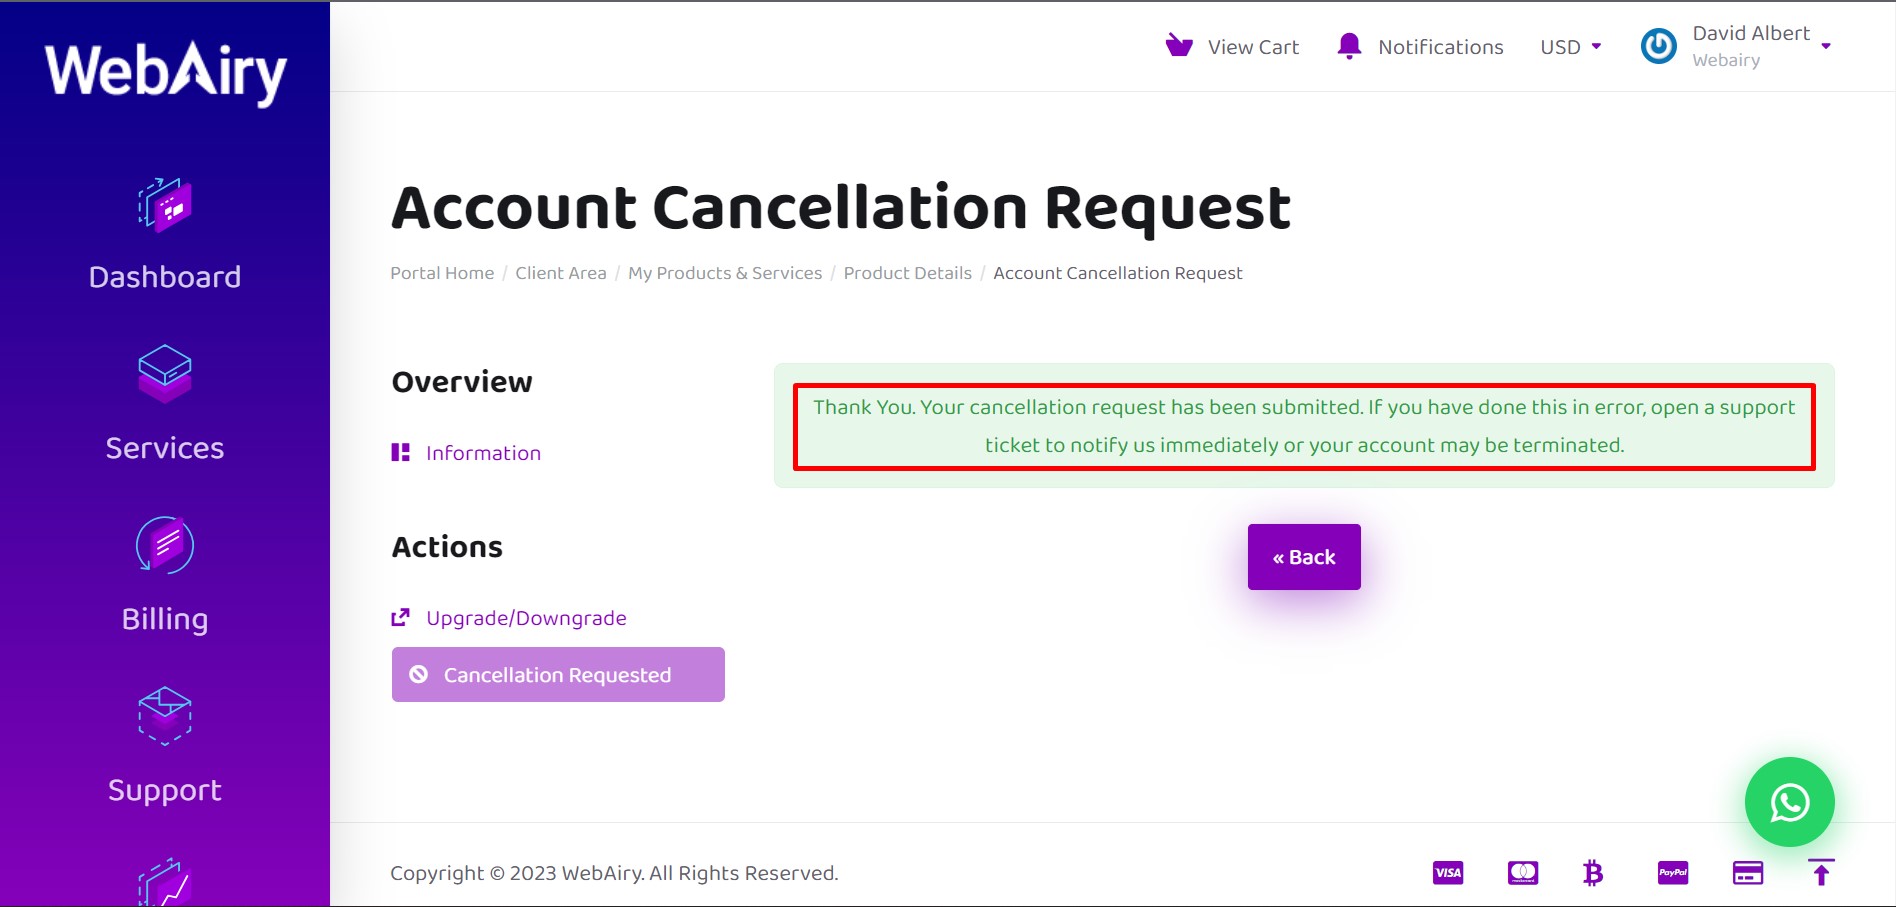This screenshot has width=1896, height=907.
Task: Click the WebAiry logo
Action: [166, 72]
